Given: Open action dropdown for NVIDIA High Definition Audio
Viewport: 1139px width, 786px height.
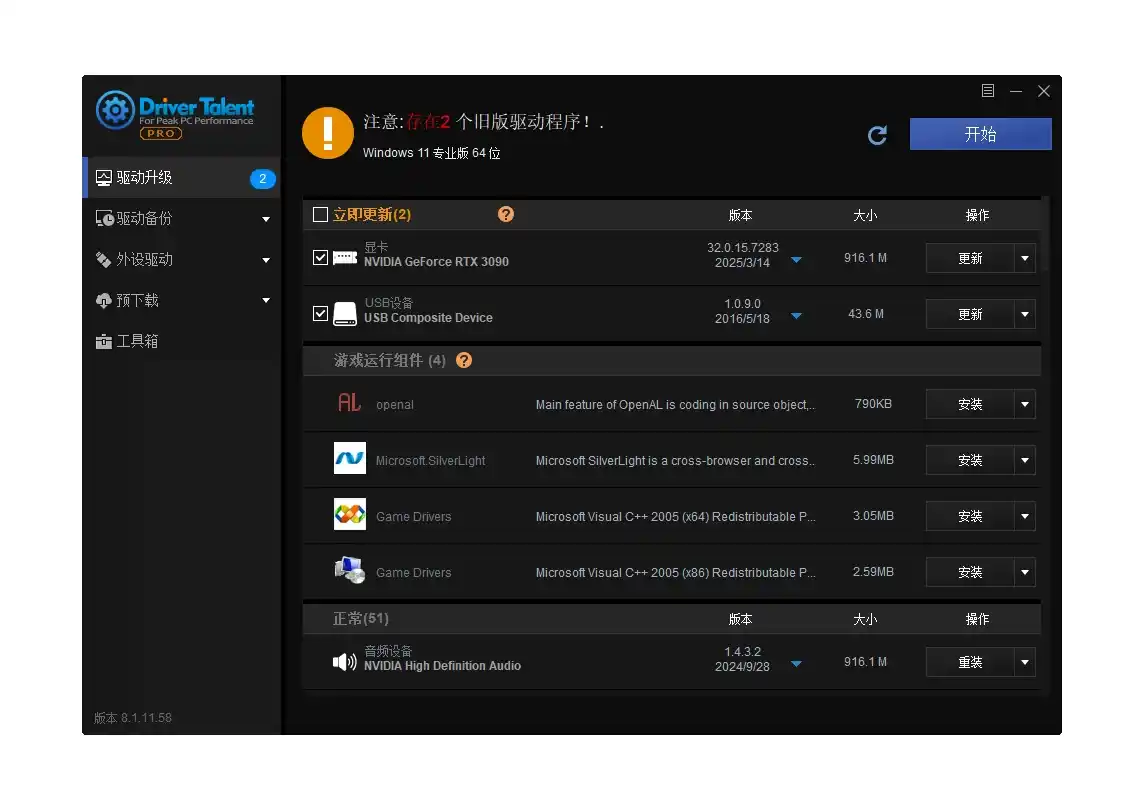Looking at the screenshot, I should click(1025, 662).
